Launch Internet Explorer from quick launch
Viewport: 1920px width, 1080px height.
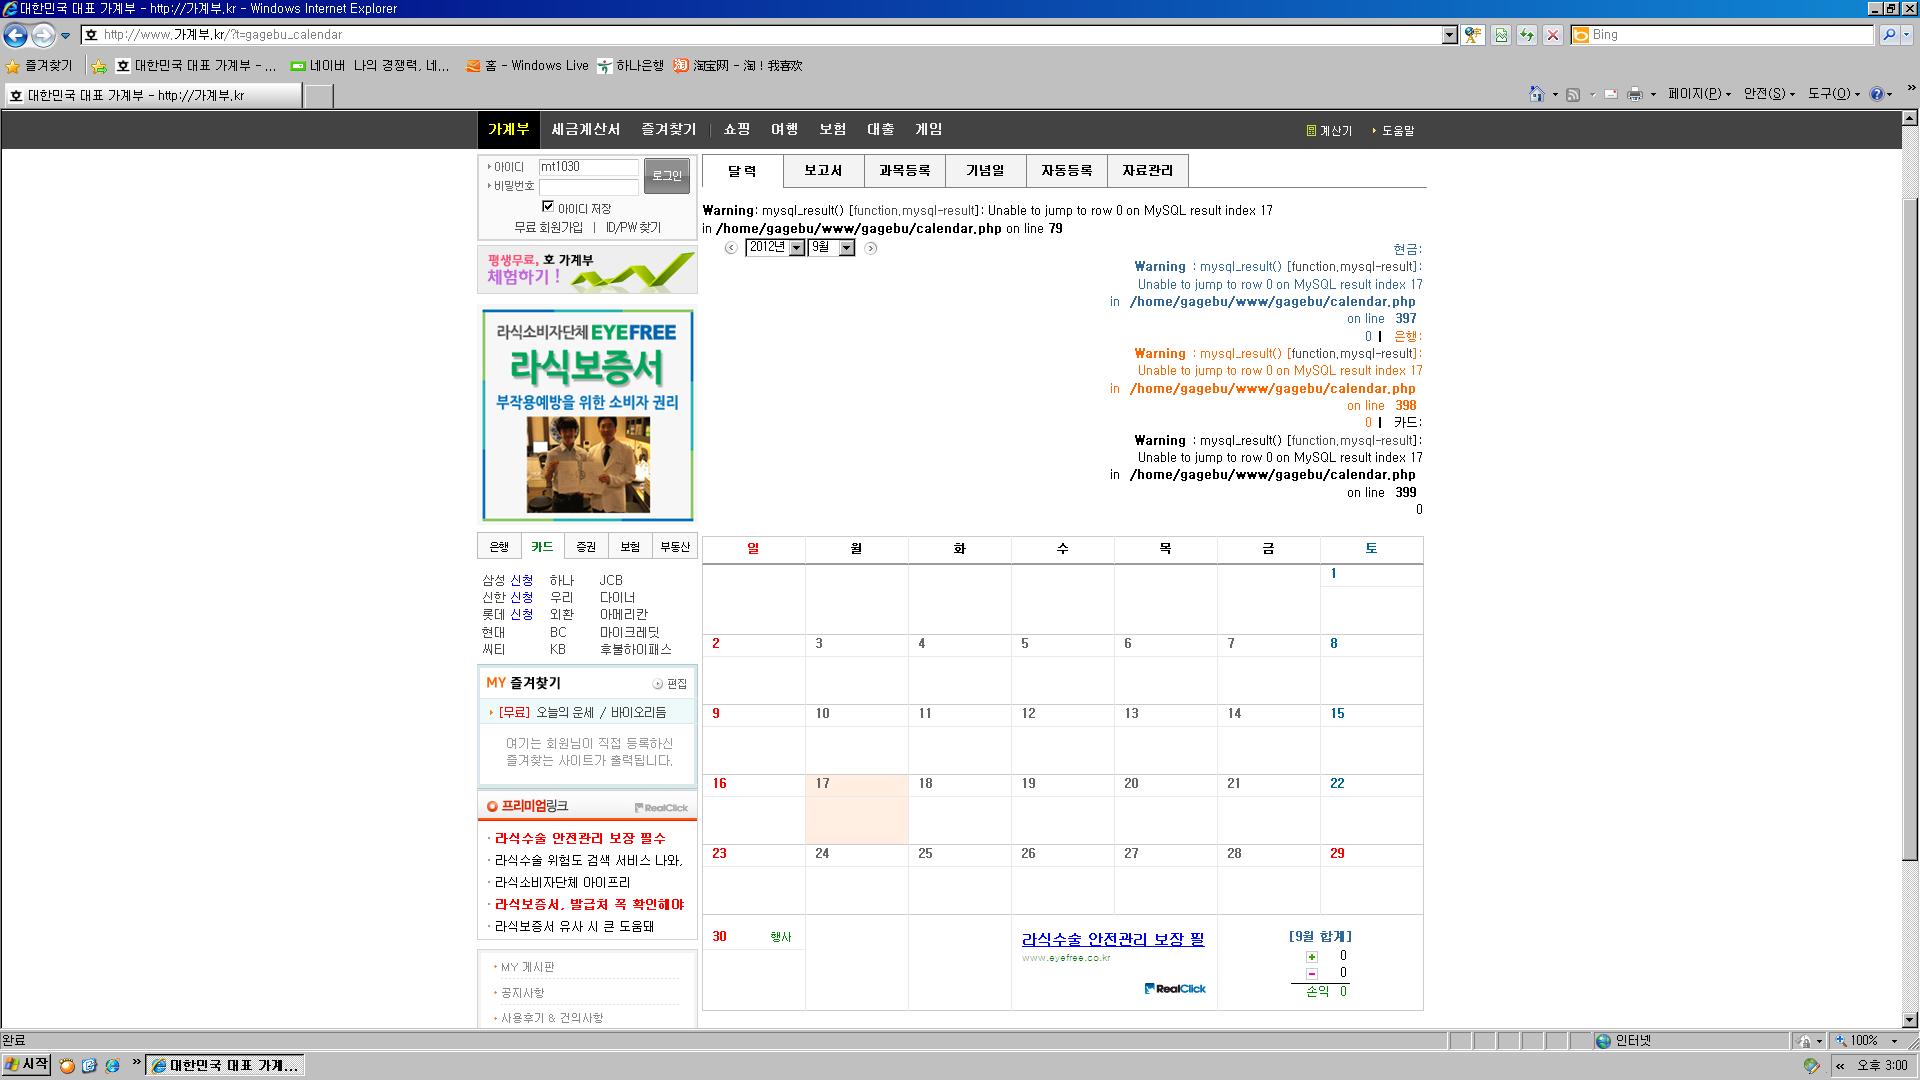pyautogui.click(x=112, y=1066)
